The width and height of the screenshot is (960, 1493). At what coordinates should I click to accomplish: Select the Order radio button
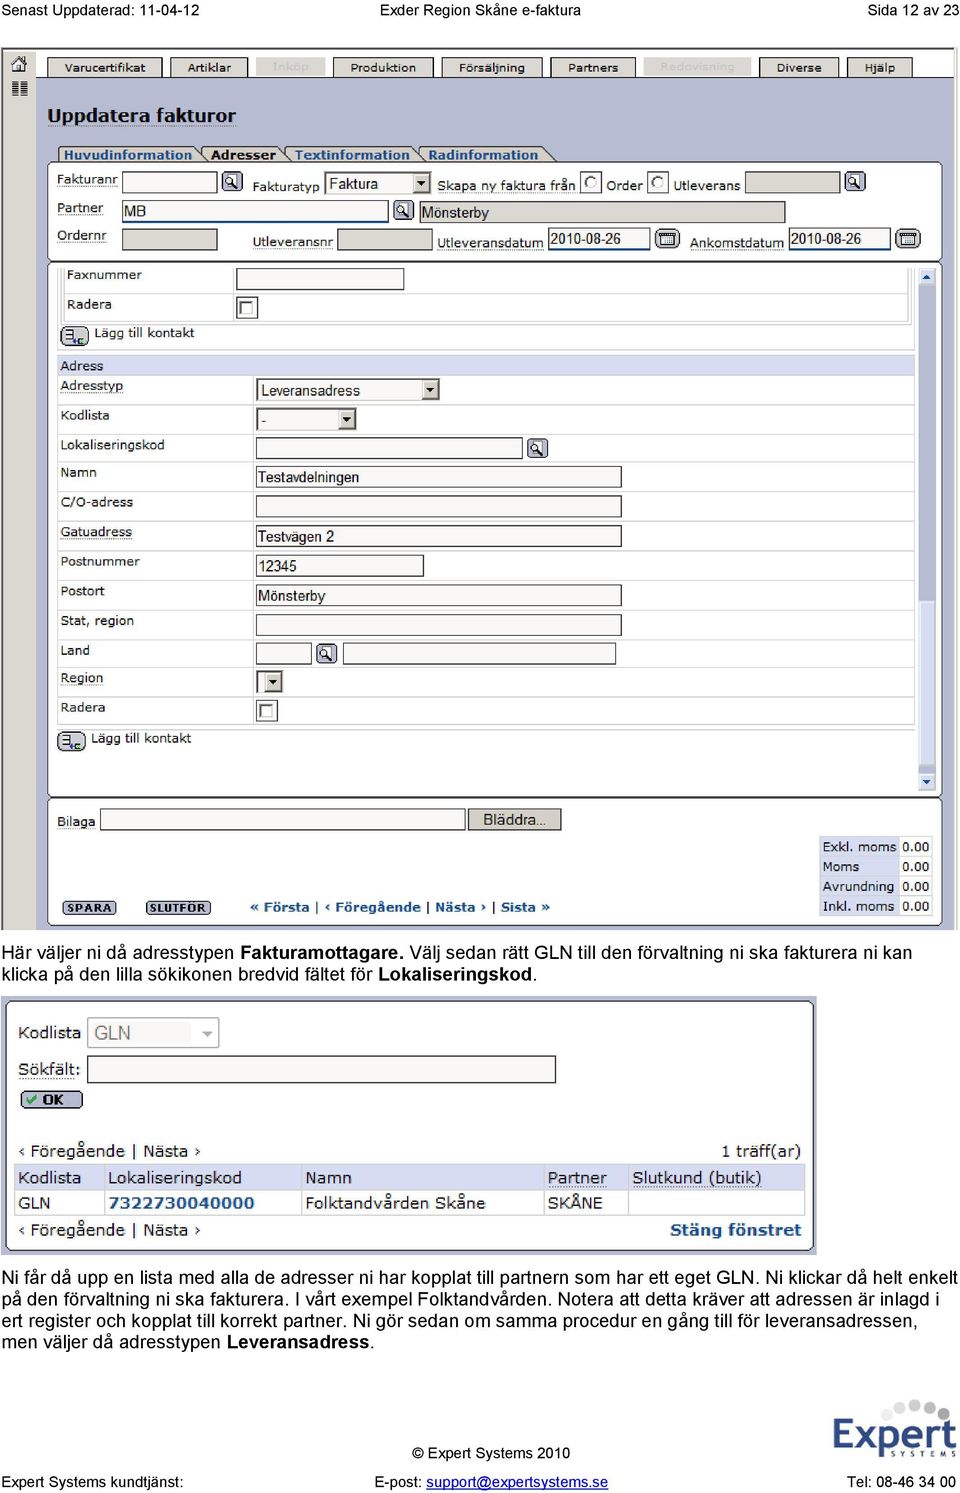pos(591,183)
